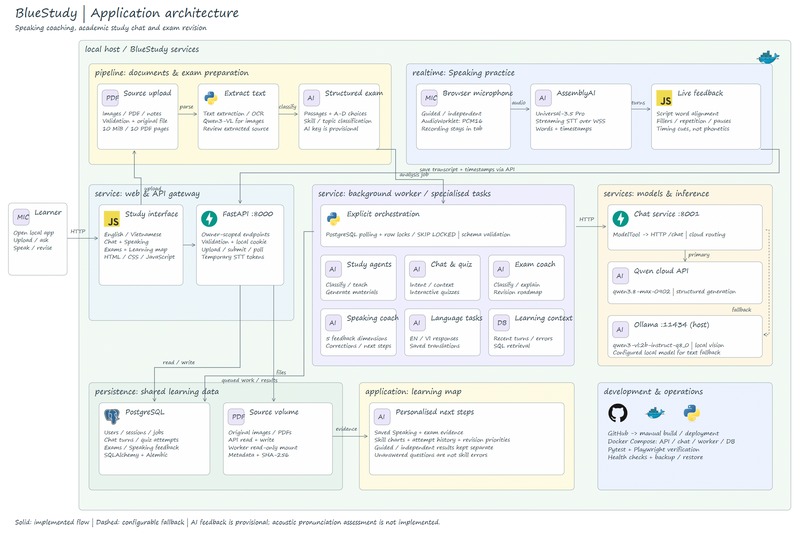Select the AI icon in Exam coach
Image resolution: width=806 pixels, height=537 pixels.
point(501,269)
